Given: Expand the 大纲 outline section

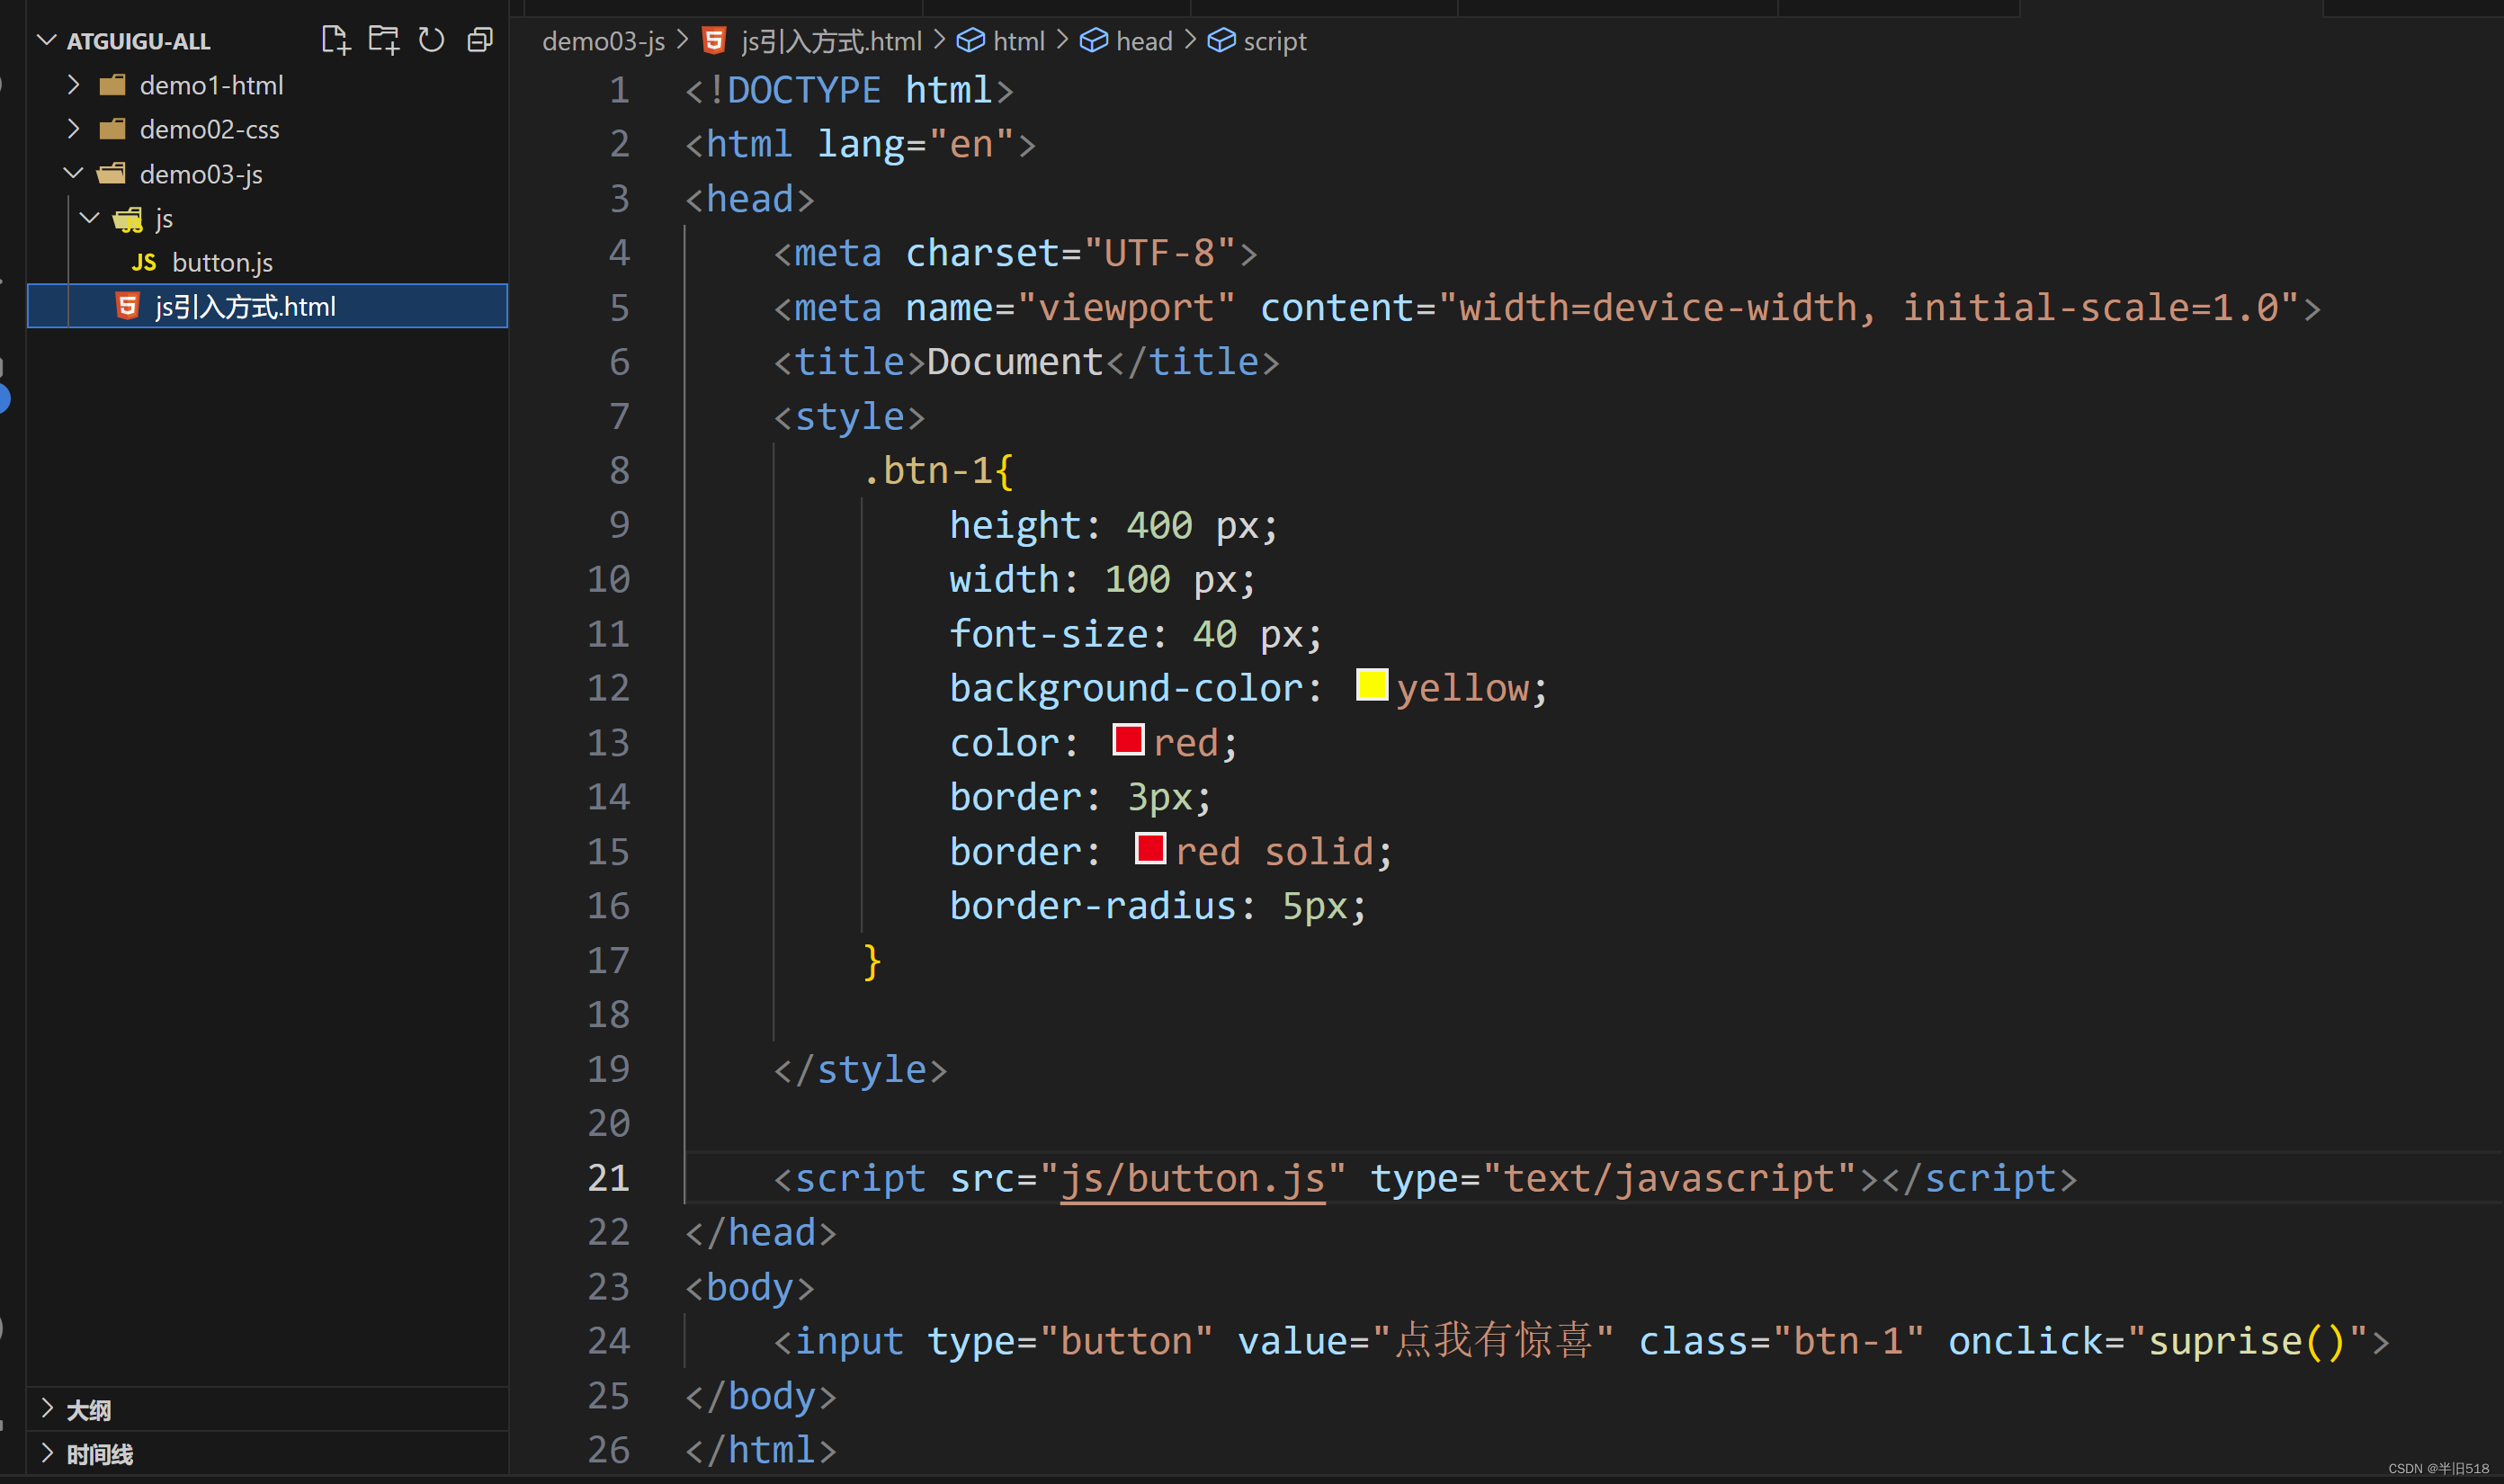Looking at the screenshot, I should (x=46, y=1408).
